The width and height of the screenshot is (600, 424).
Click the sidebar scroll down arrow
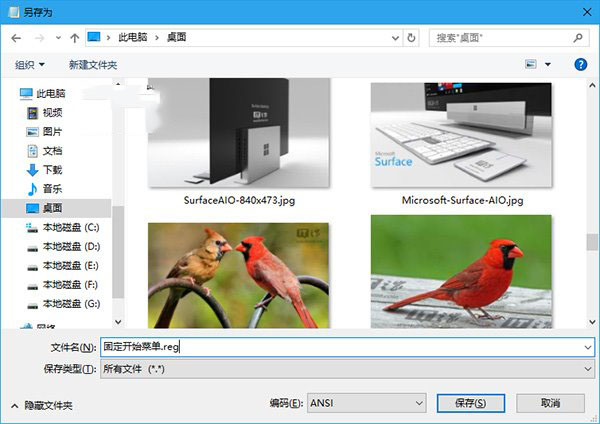[x=118, y=322]
